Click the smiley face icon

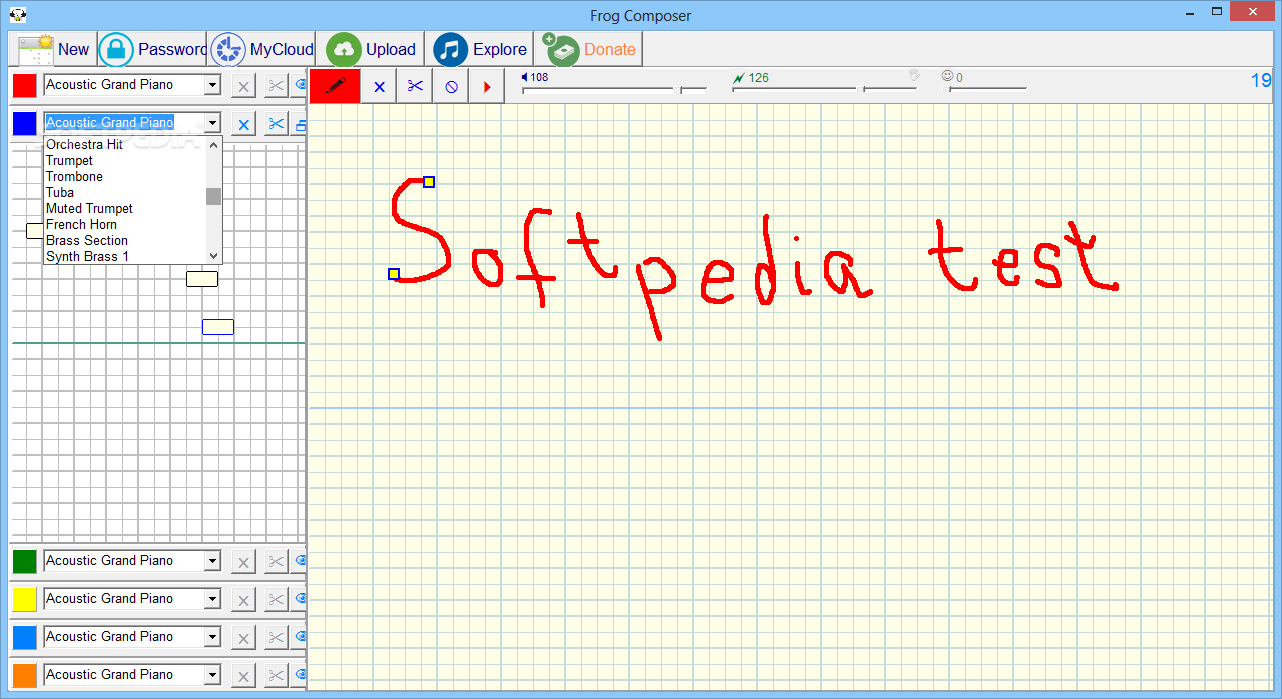[x=947, y=76]
